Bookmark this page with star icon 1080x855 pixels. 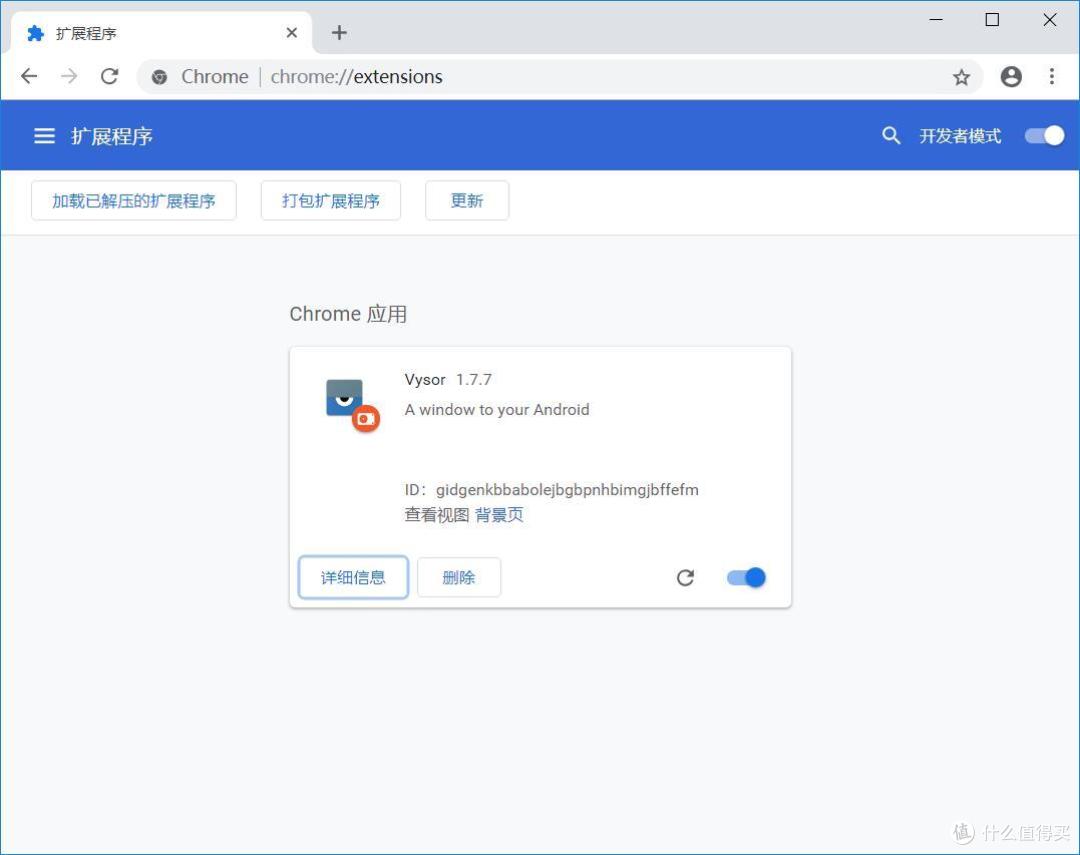click(x=962, y=76)
